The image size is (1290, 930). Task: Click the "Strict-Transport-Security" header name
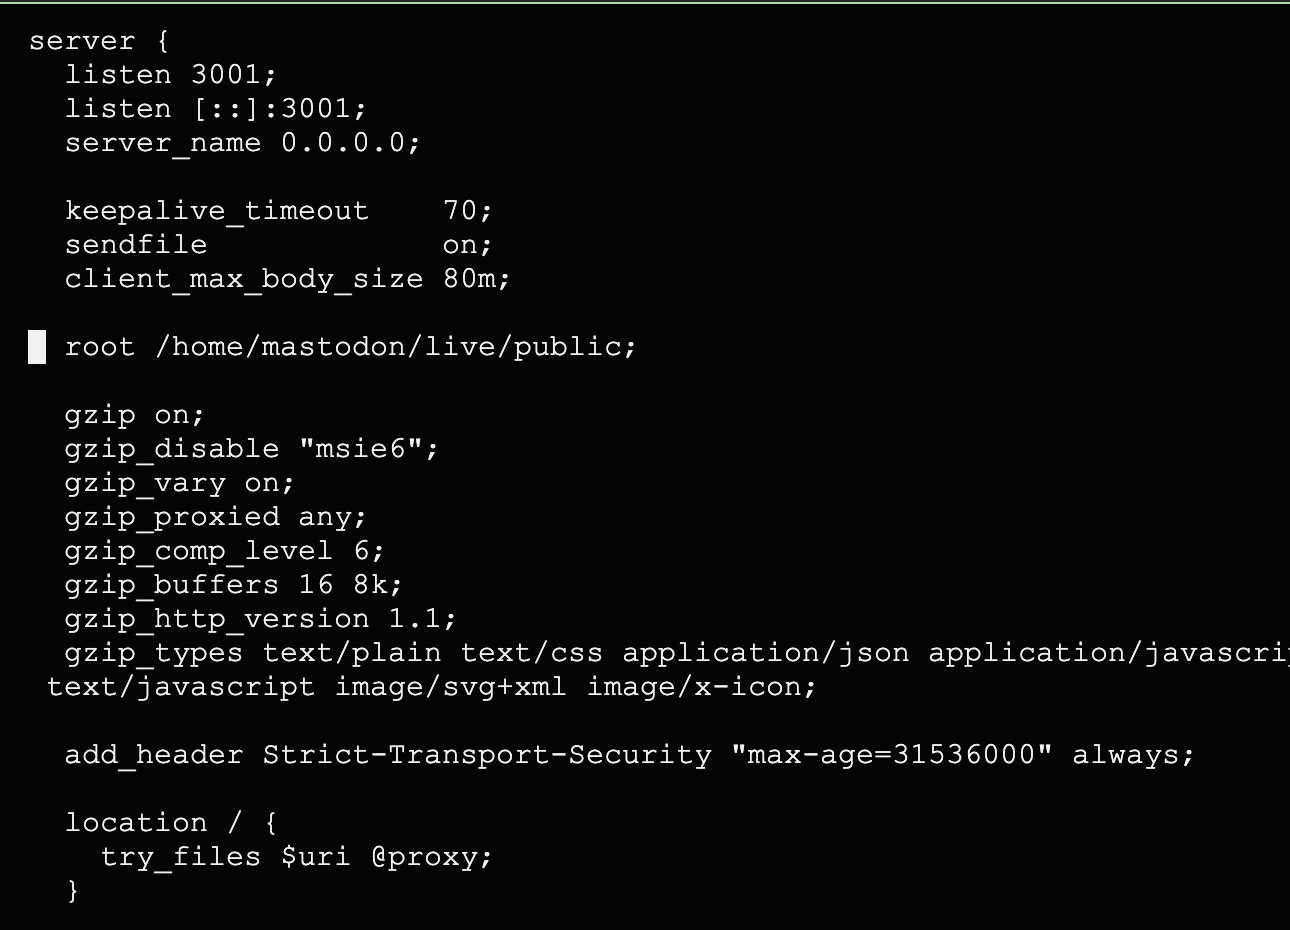[487, 755]
